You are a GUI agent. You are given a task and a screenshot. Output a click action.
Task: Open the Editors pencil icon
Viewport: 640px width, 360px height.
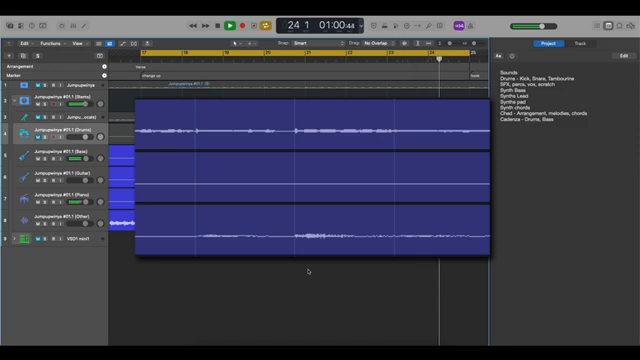[x=84, y=26]
